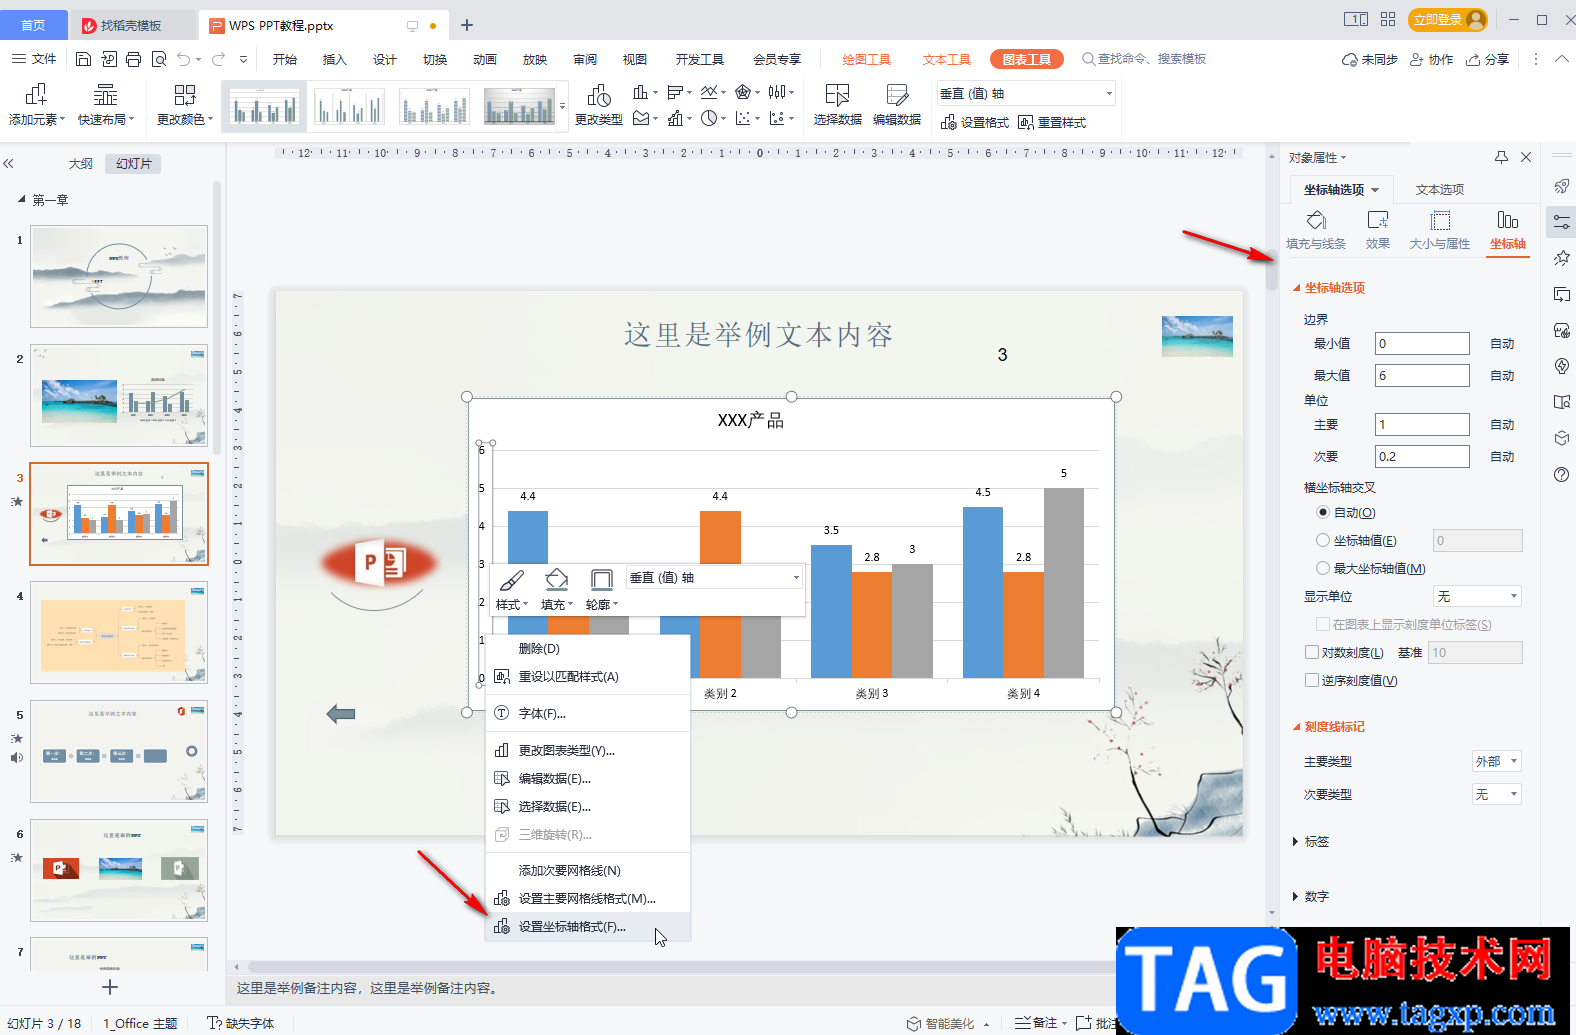Select the 最大坐标轴值(M) radio button
1576x1035 pixels.
click(x=1323, y=568)
